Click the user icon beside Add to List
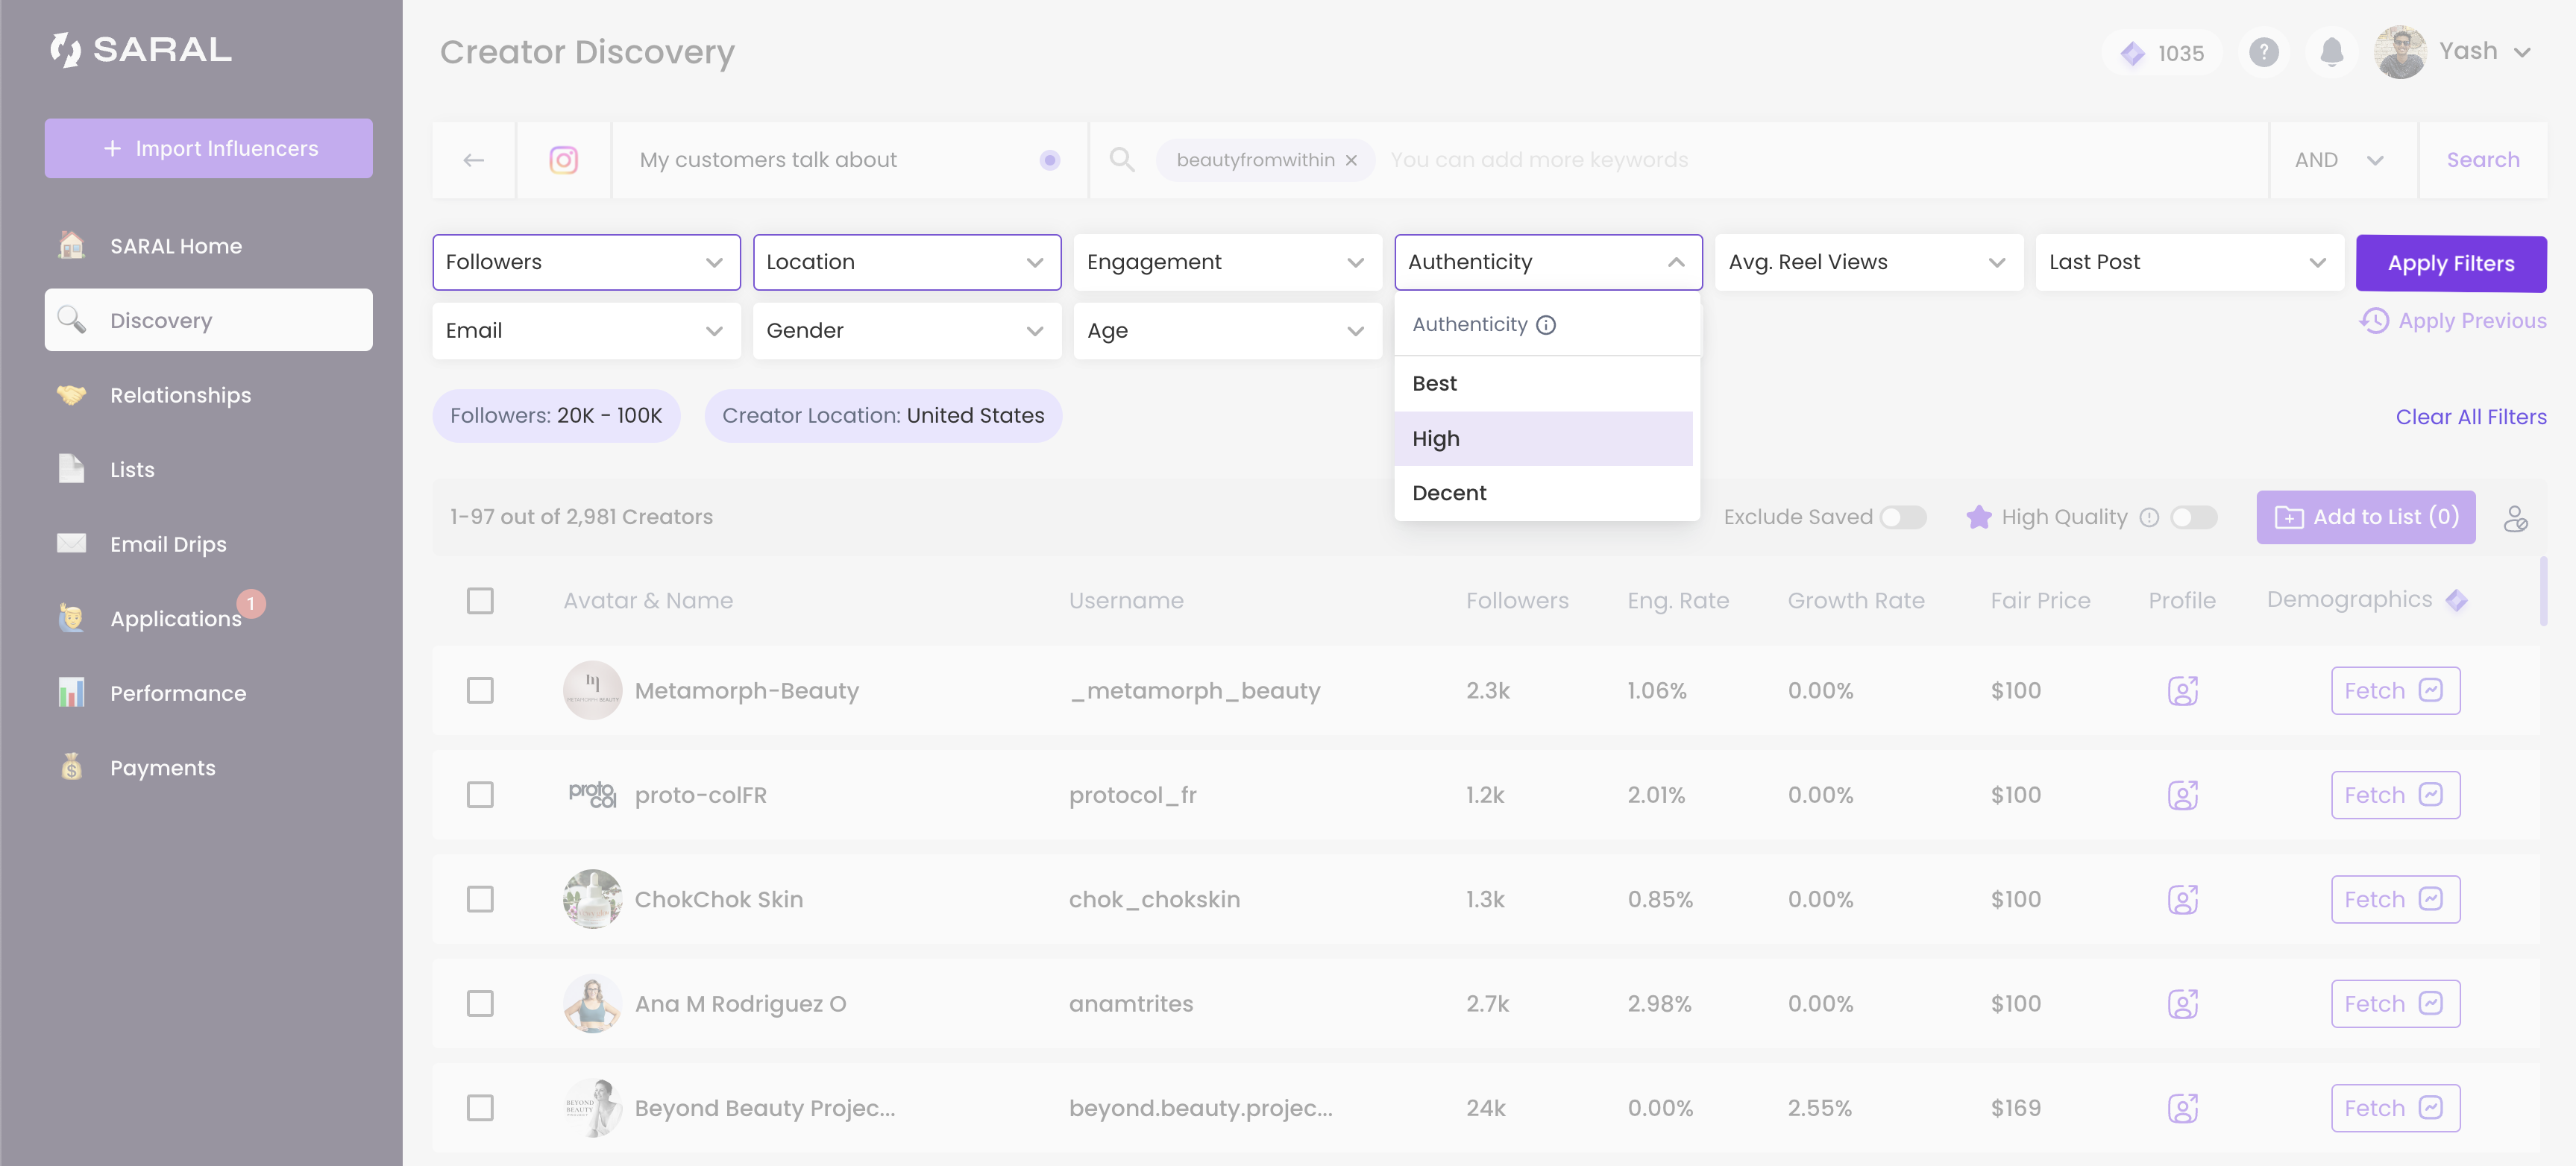2576x1166 pixels. (x=2515, y=518)
